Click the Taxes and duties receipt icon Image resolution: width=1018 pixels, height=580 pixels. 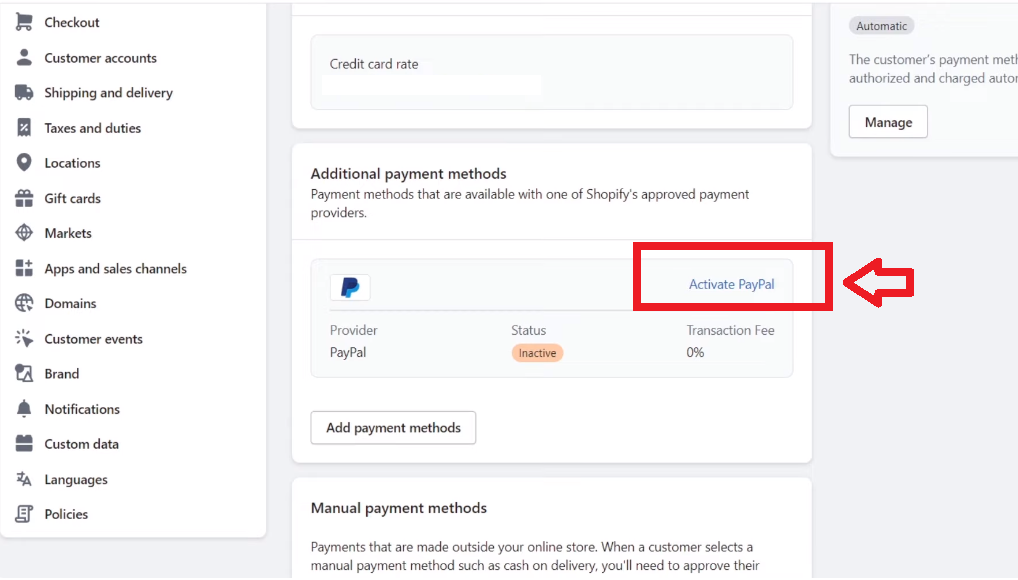(x=24, y=127)
